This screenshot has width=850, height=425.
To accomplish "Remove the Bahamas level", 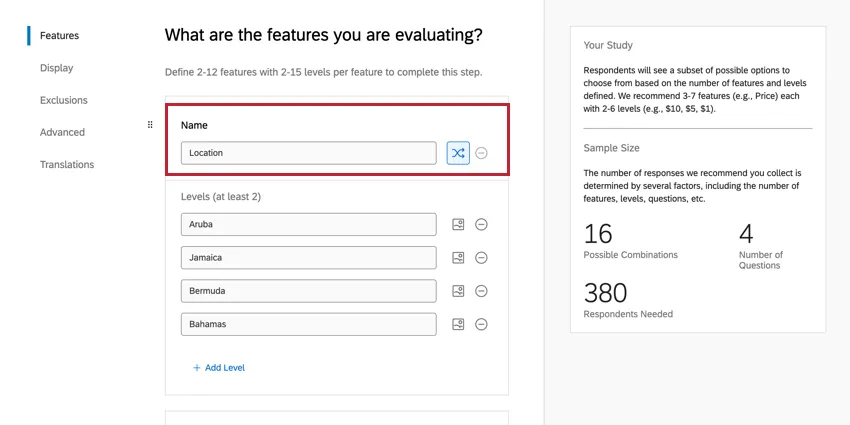I will pyautogui.click(x=481, y=324).
